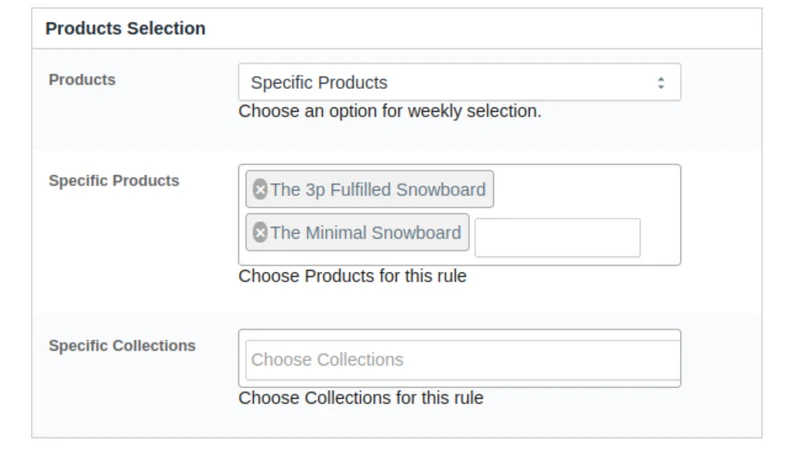Click the Products field label
Viewport: 800px width, 450px height.
tap(82, 80)
